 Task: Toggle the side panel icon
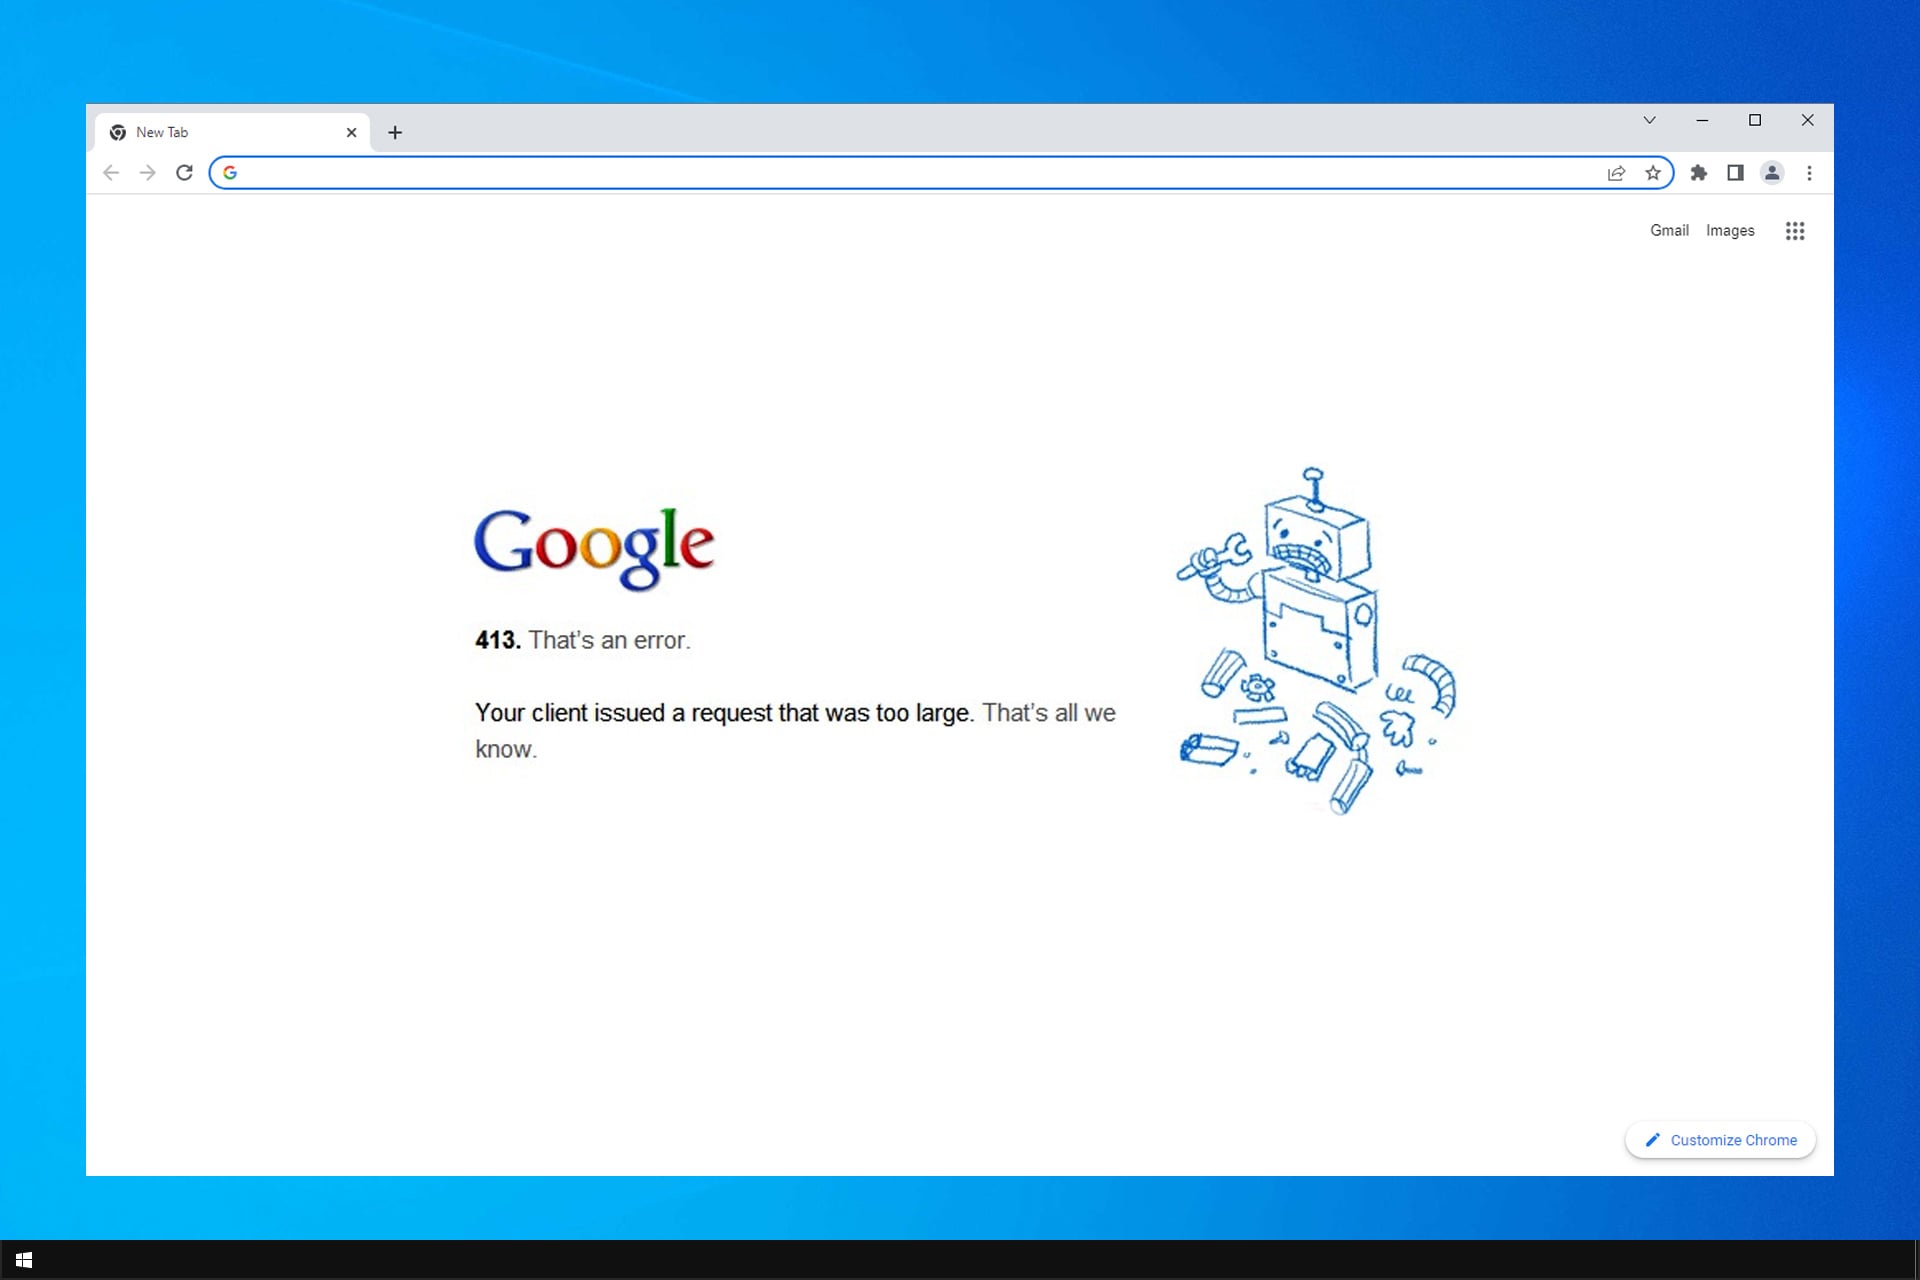pos(1735,173)
